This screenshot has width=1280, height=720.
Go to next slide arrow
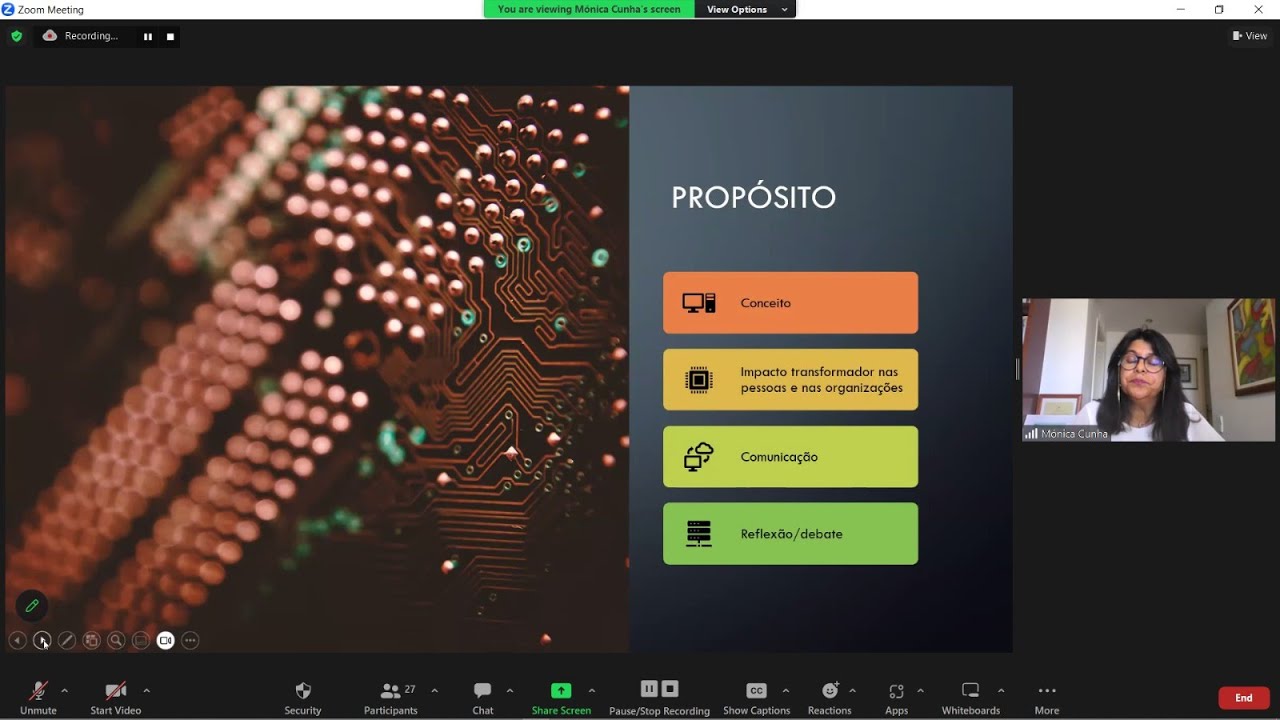pyautogui.click(x=41, y=640)
